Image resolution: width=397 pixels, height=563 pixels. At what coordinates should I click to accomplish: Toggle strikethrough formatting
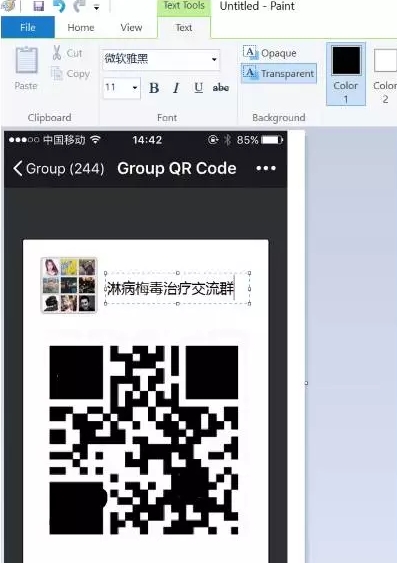(221, 88)
